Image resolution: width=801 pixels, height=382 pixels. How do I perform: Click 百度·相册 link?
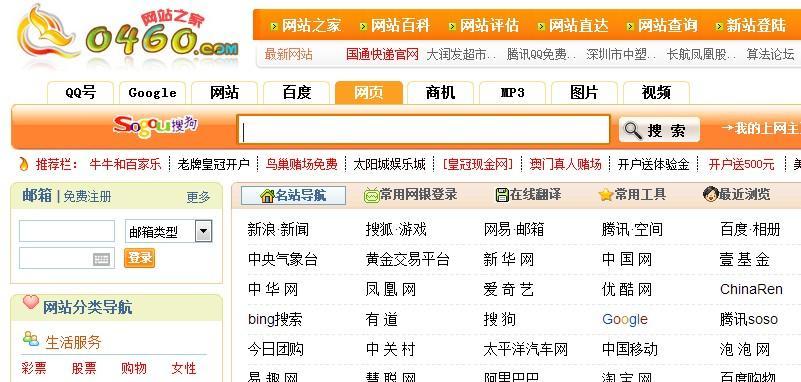click(x=750, y=229)
